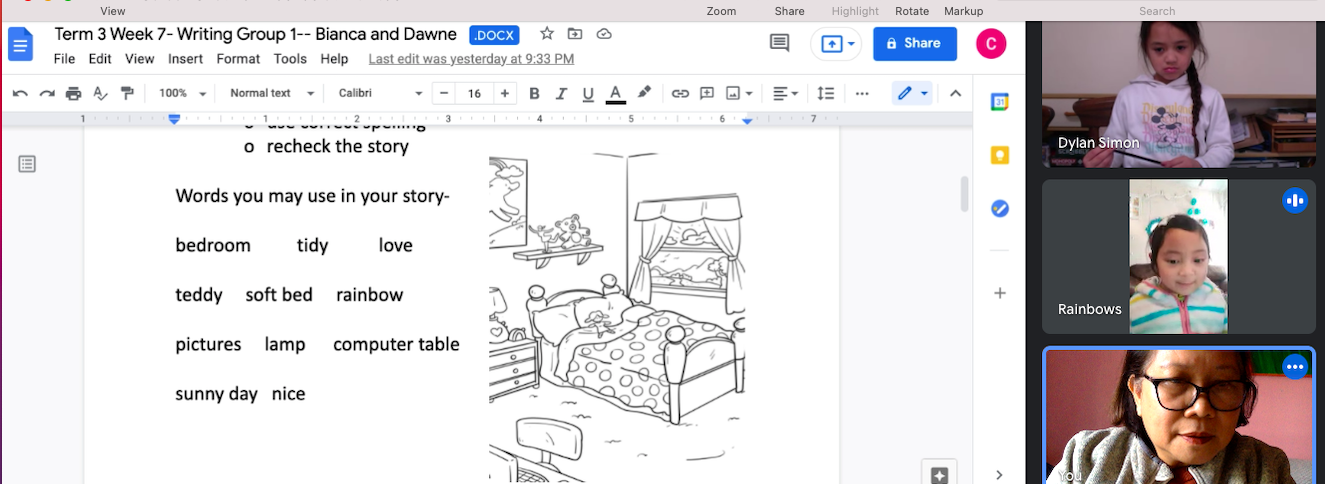Open the Google Docs home icon
This screenshot has height=484, width=1325.
21,44
